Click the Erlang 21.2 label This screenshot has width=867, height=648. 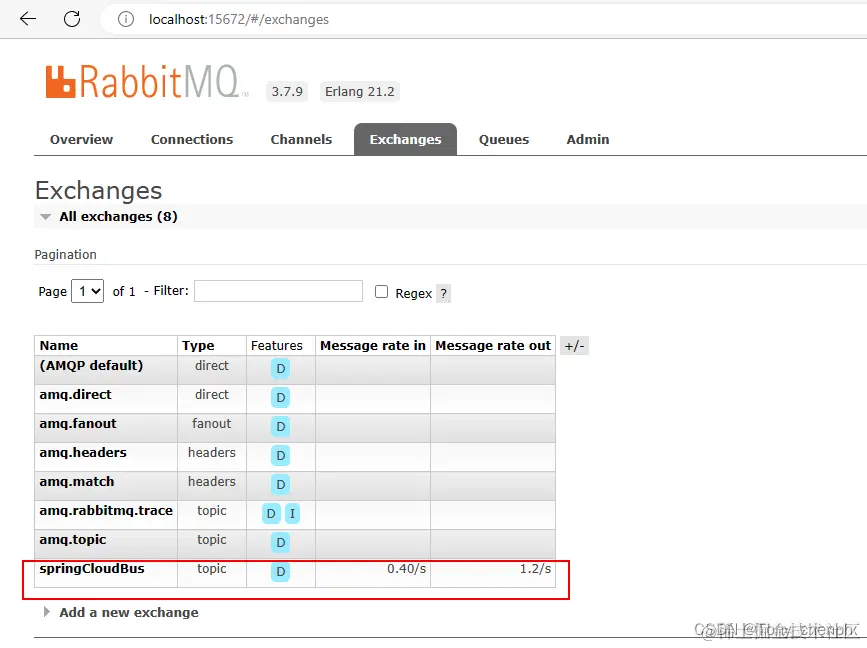coord(359,91)
